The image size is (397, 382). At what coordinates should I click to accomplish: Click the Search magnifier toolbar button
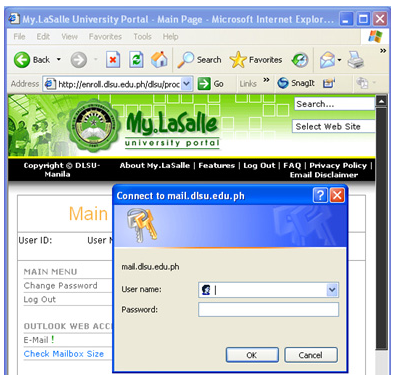(199, 60)
